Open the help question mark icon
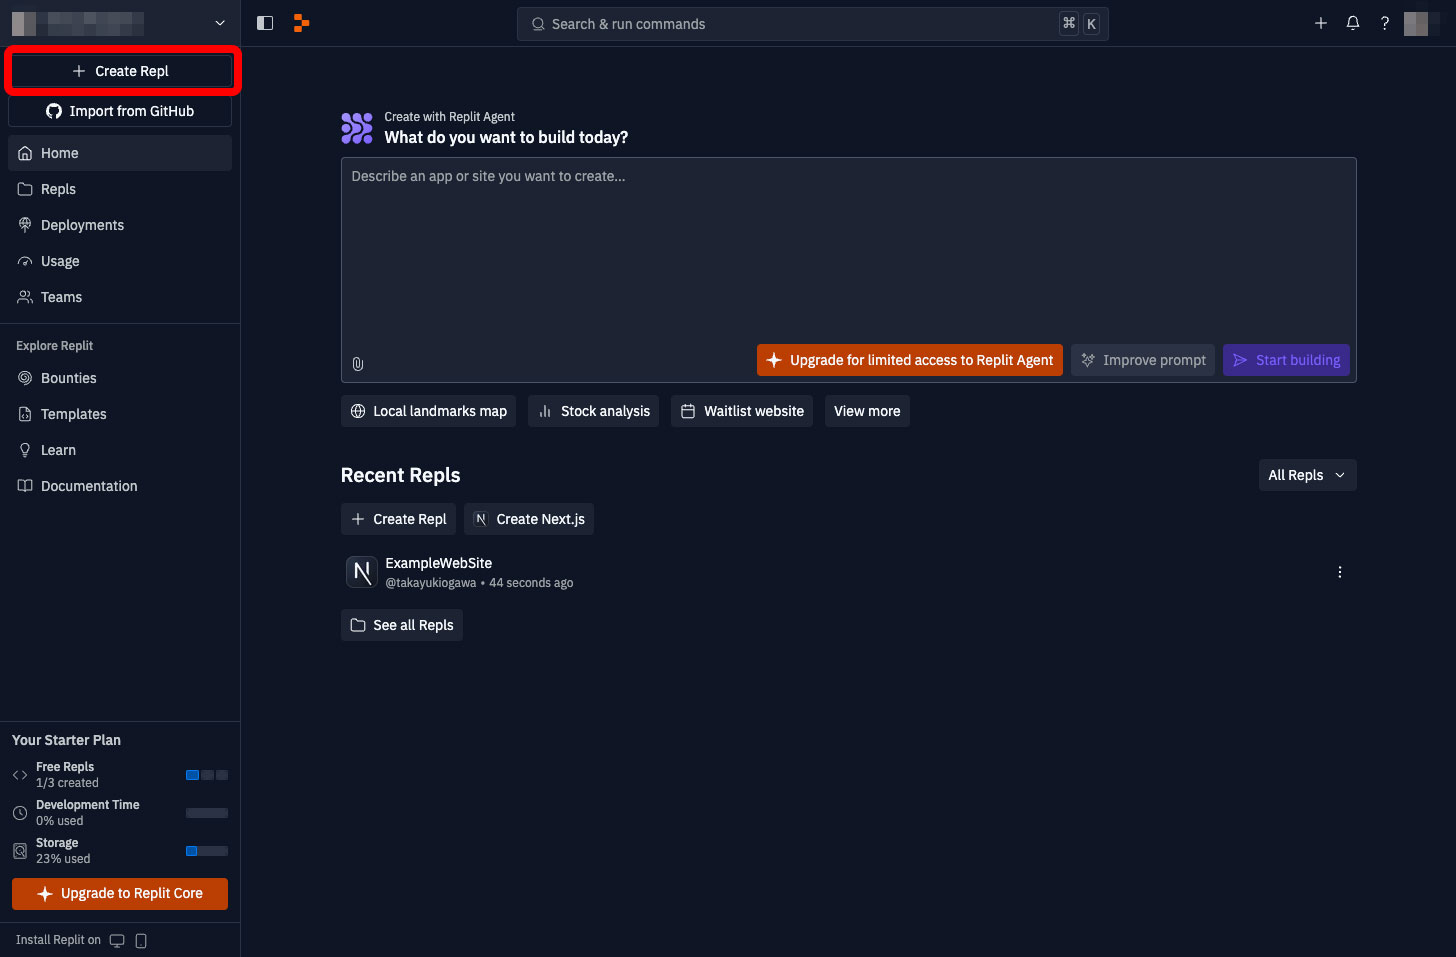Image resolution: width=1456 pixels, height=957 pixels. (x=1385, y=23)
